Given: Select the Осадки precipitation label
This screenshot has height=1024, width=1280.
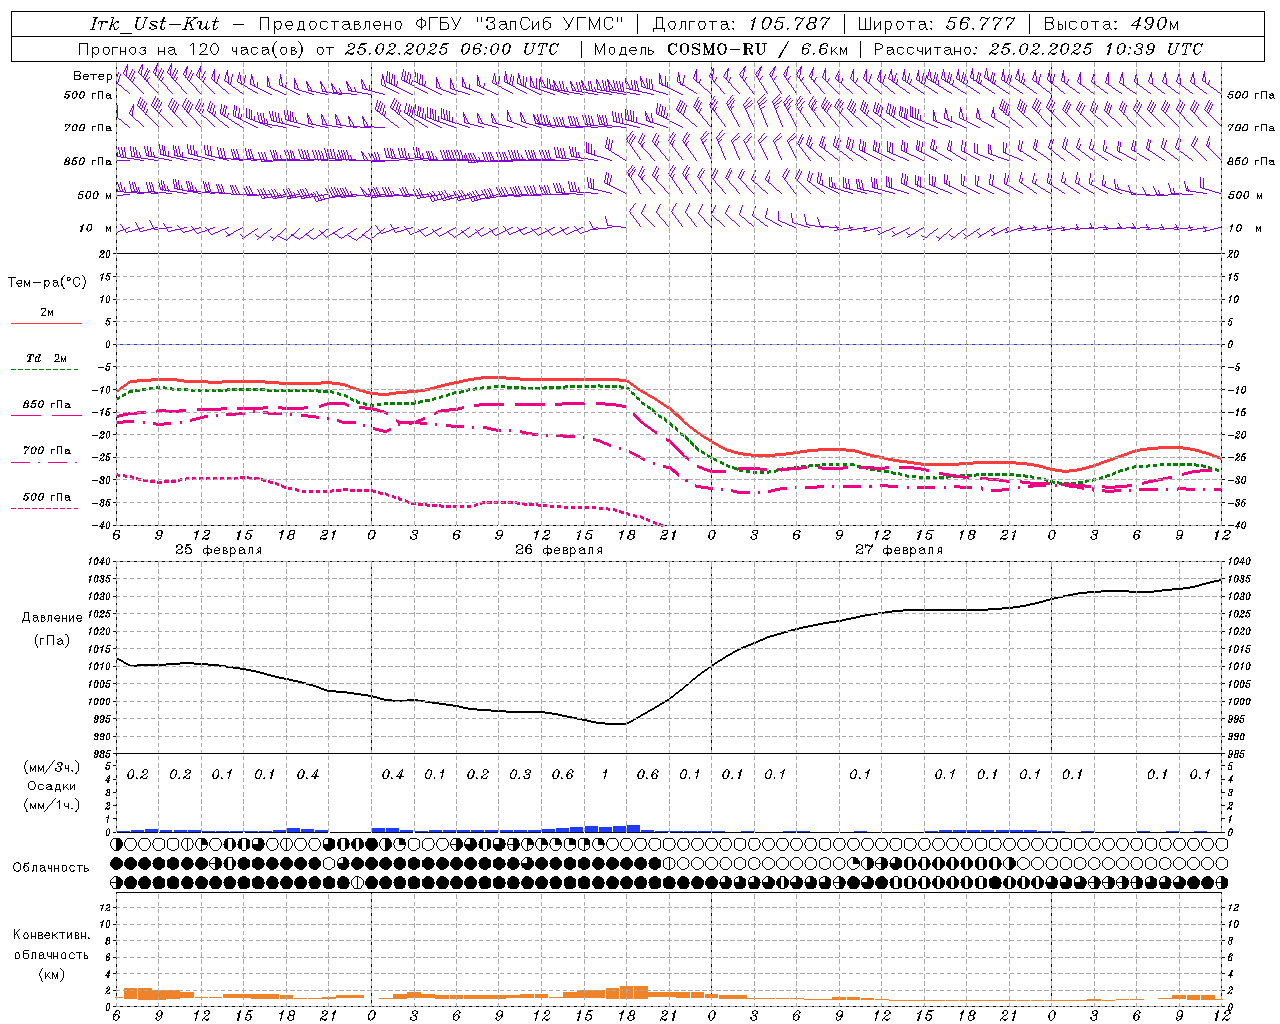Looking at the screenshot, I should (52, 786).
